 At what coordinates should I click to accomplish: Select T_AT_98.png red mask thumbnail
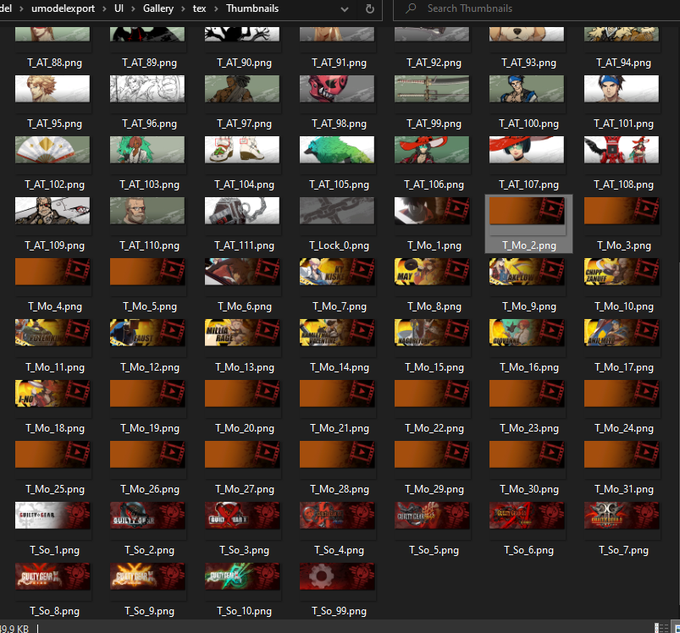[337, 89]
